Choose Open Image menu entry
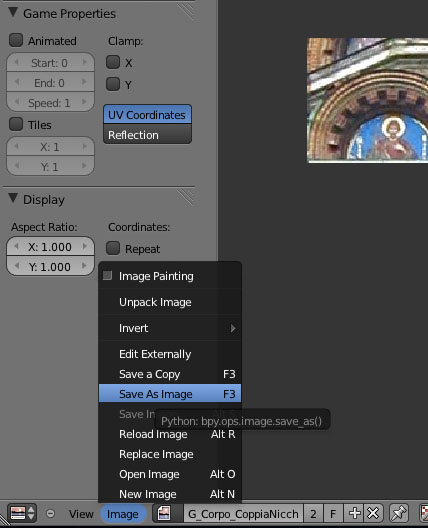Image resolution: width=428 pixels, height=528 pixels. point(170,474)
